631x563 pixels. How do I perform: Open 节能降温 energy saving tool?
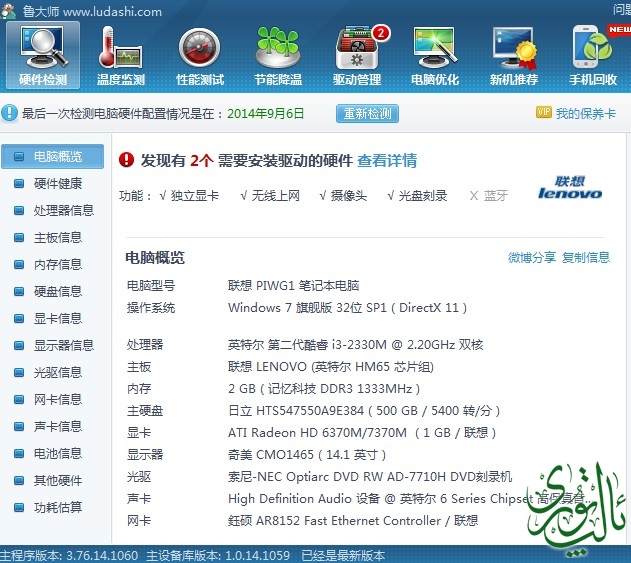[x=278, y=56]
